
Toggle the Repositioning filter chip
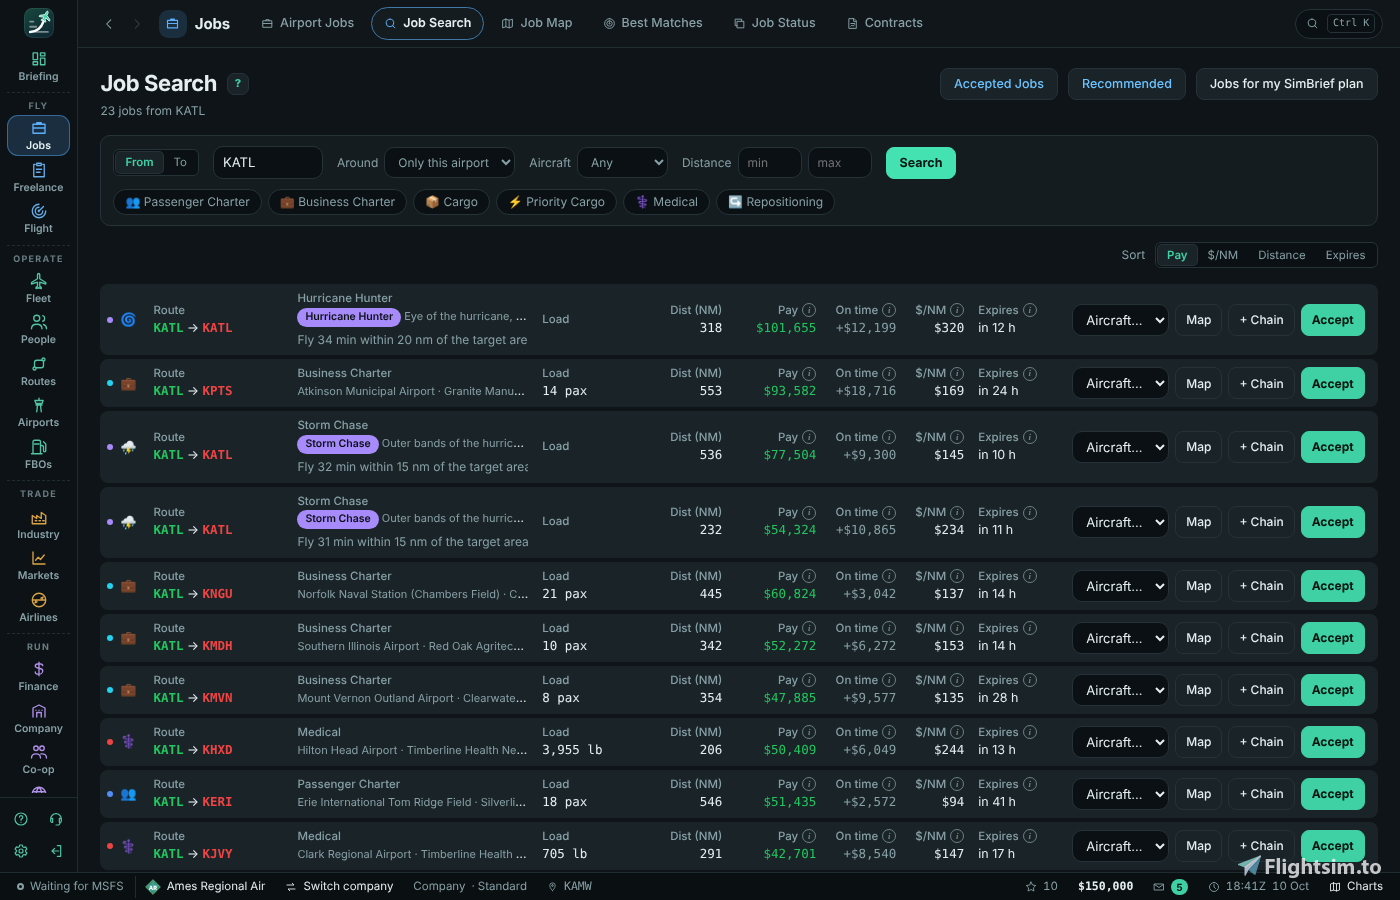tap(775, 202)
